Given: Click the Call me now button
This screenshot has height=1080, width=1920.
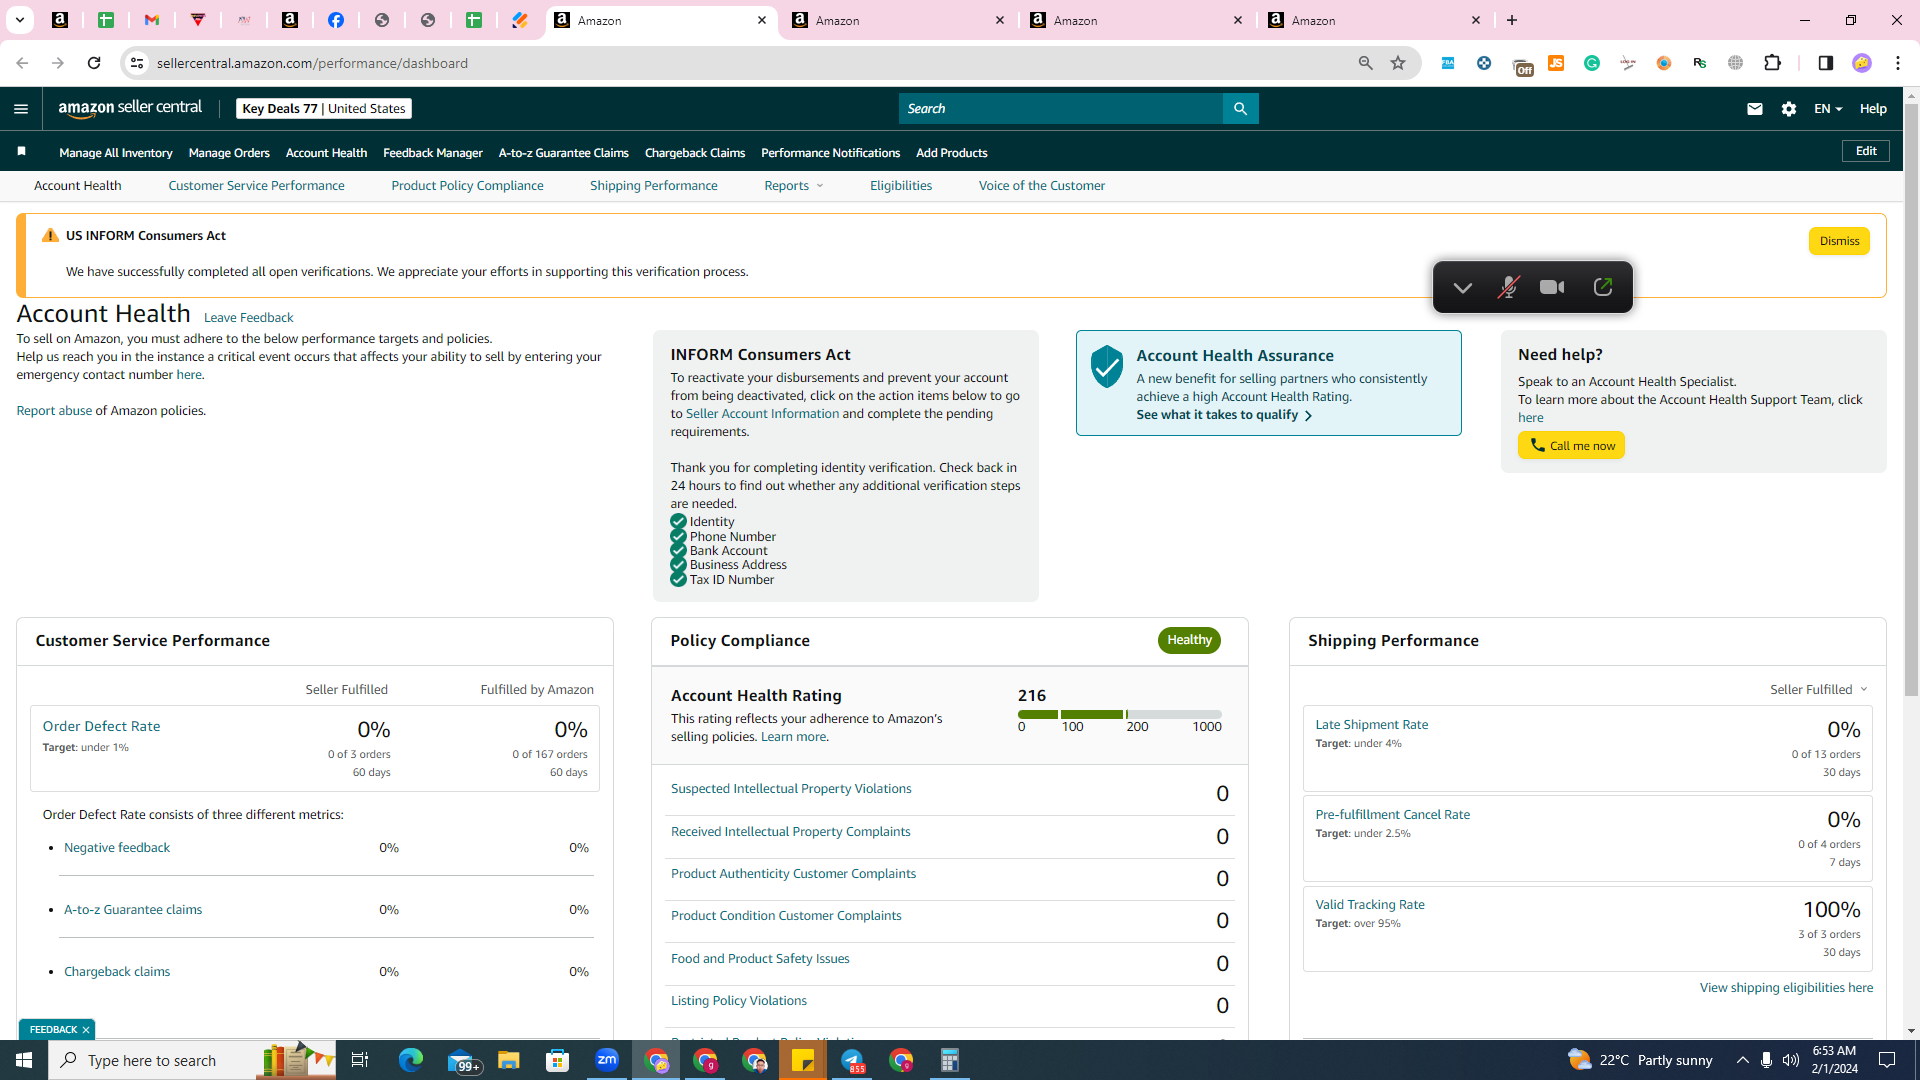Looking at the screenshot, I should [1571, 446].
